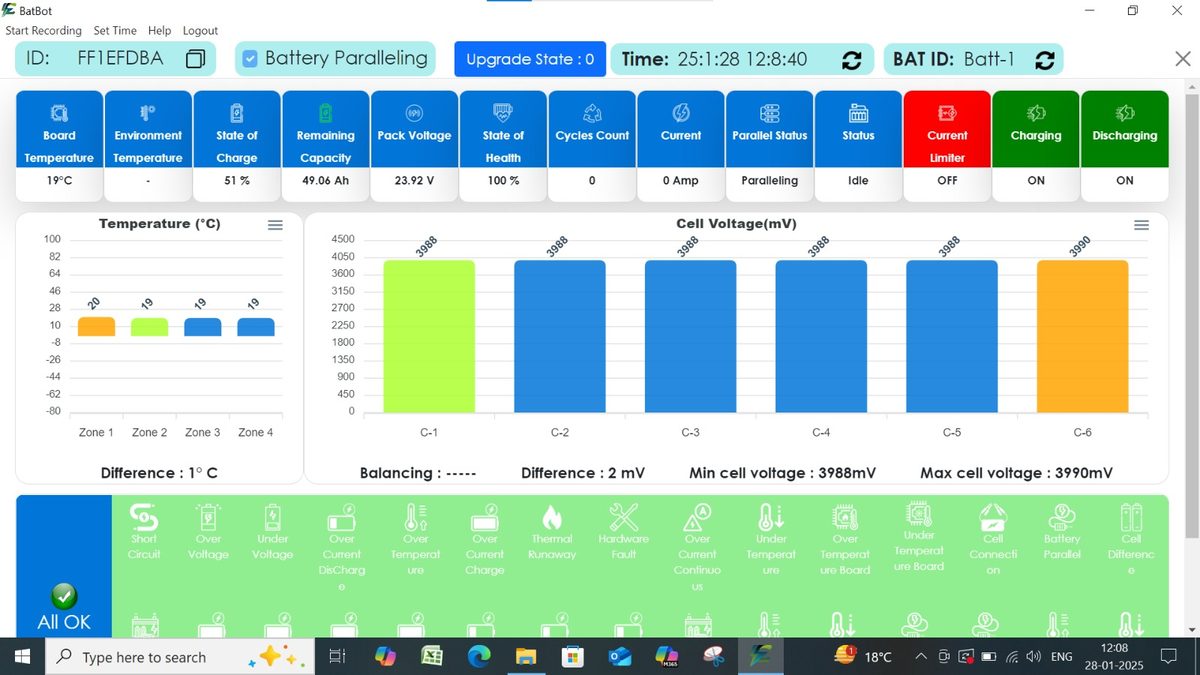Click the Short Circuit fault icon
This screenshot has width=1200, height=675.
(144, 517)
